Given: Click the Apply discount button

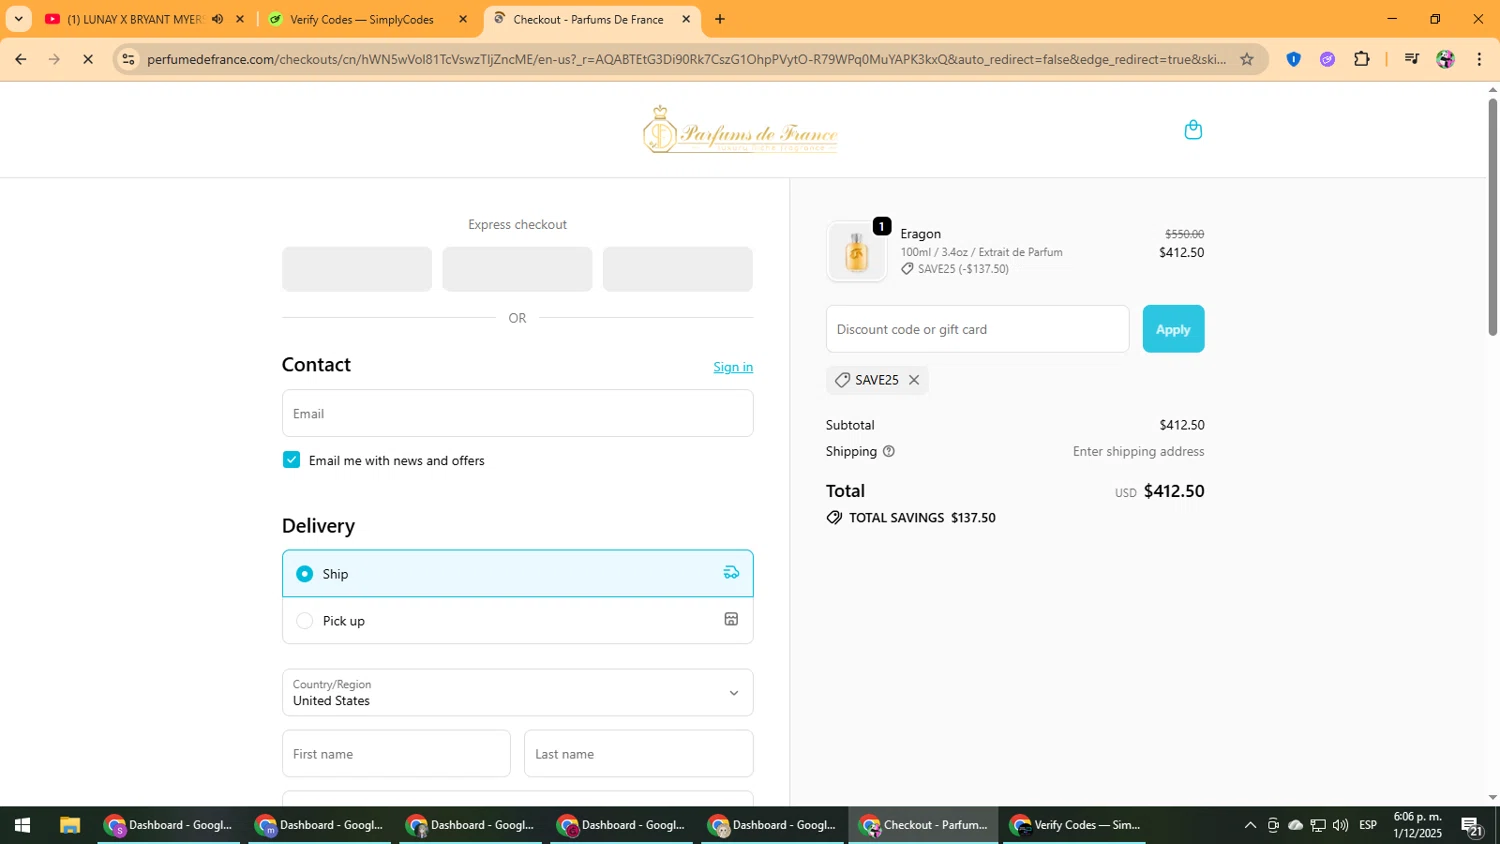Looking at the screenshot, I should click(1173, 329).
